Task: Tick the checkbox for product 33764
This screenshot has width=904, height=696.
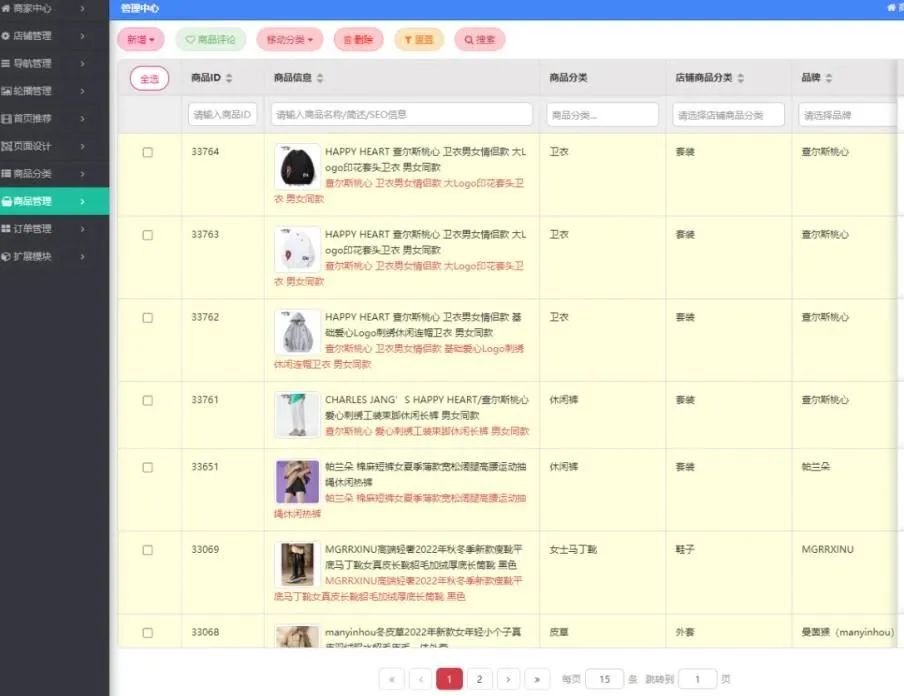Action: click(146, 152)
